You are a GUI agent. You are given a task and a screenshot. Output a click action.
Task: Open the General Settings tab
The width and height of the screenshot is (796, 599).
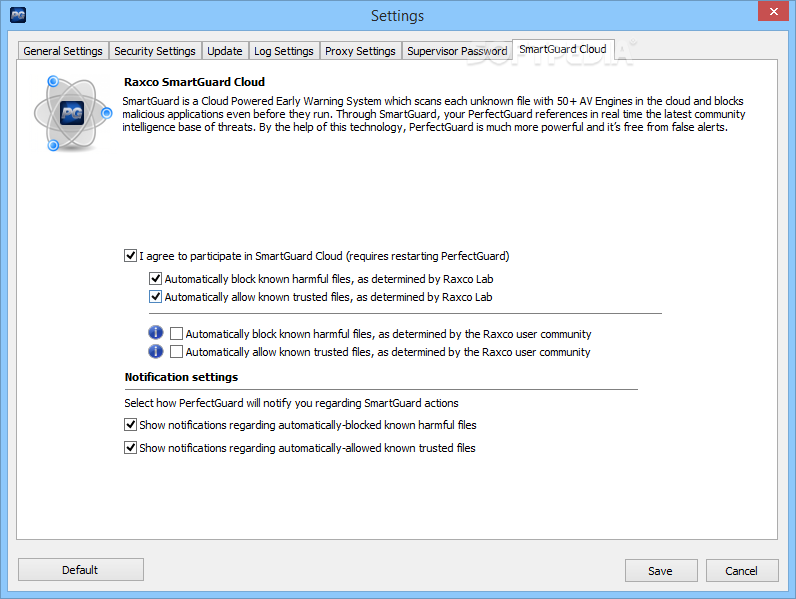click(x=63, y=51)
